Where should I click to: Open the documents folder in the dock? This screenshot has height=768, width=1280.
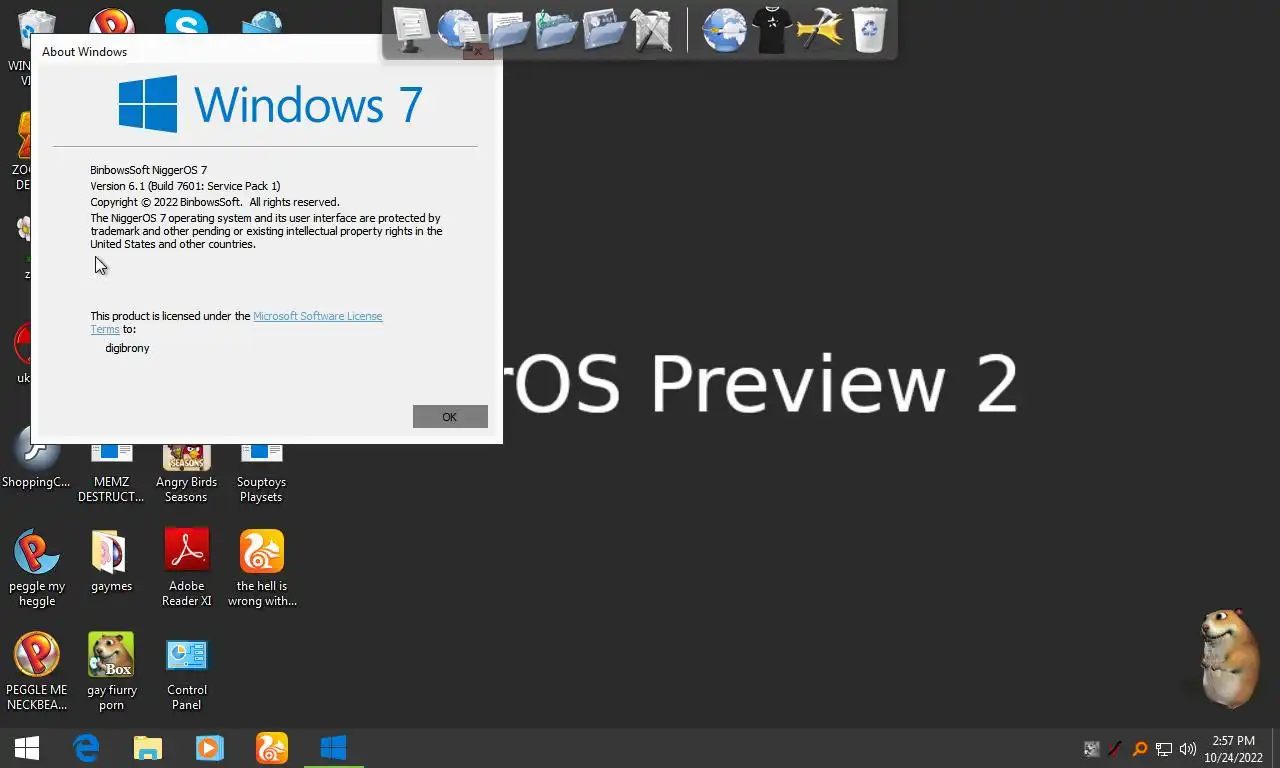(507, 29)
